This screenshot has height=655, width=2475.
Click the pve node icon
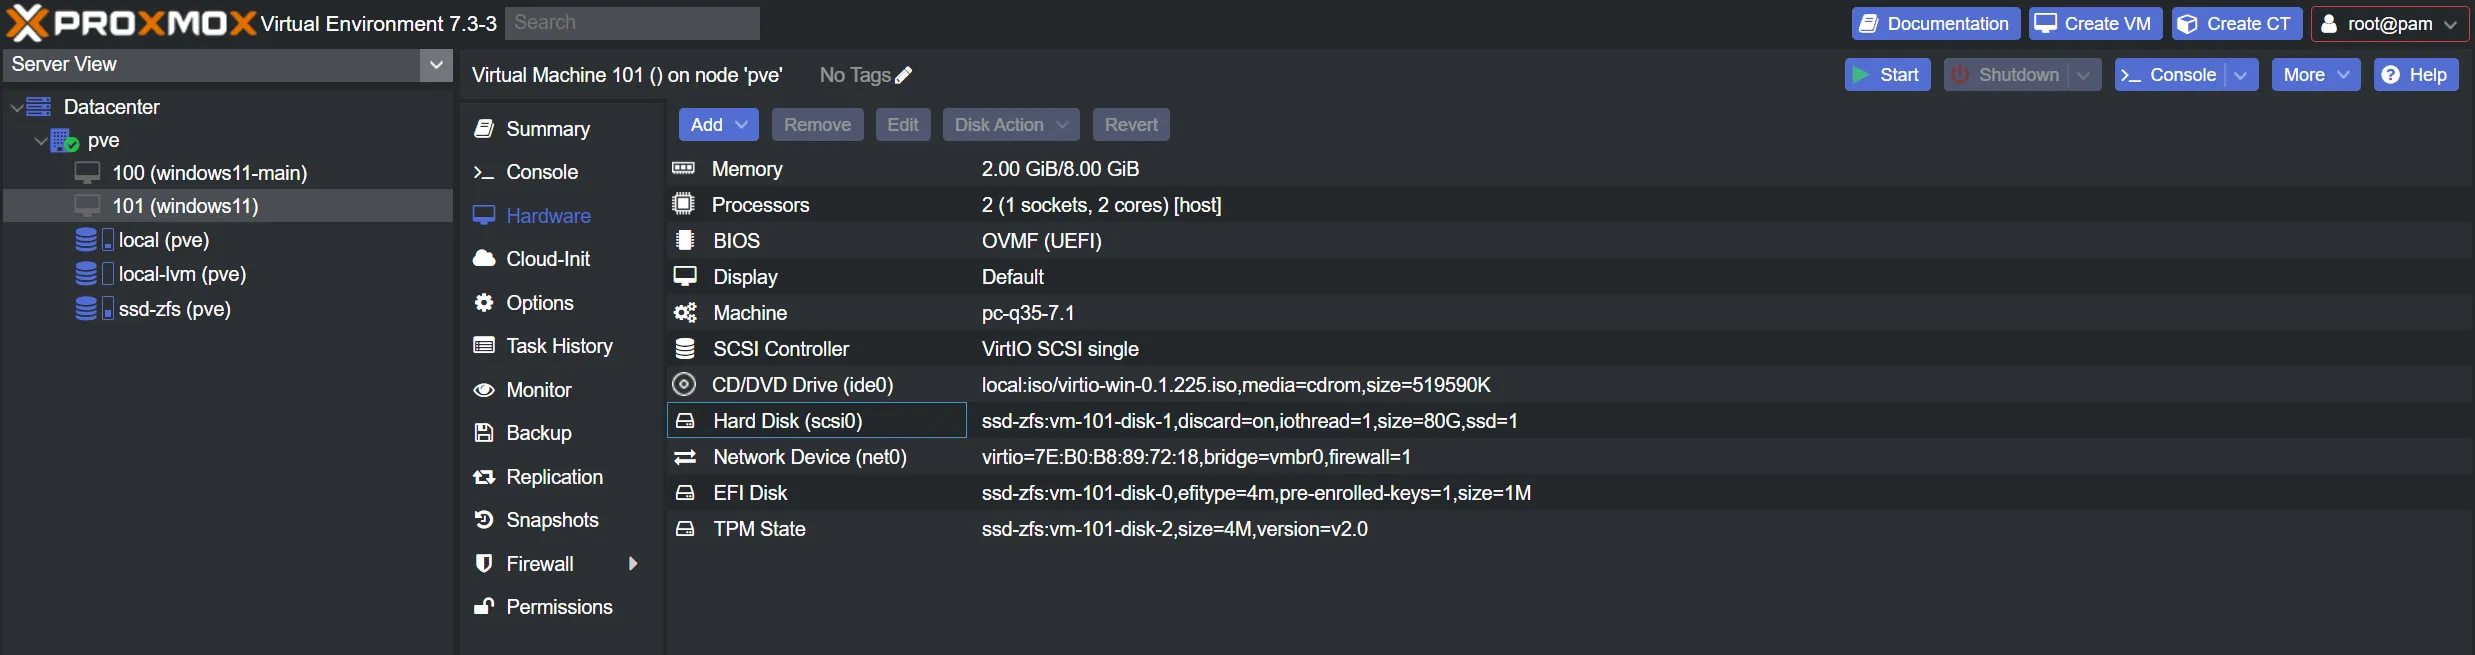pos(64,140)
